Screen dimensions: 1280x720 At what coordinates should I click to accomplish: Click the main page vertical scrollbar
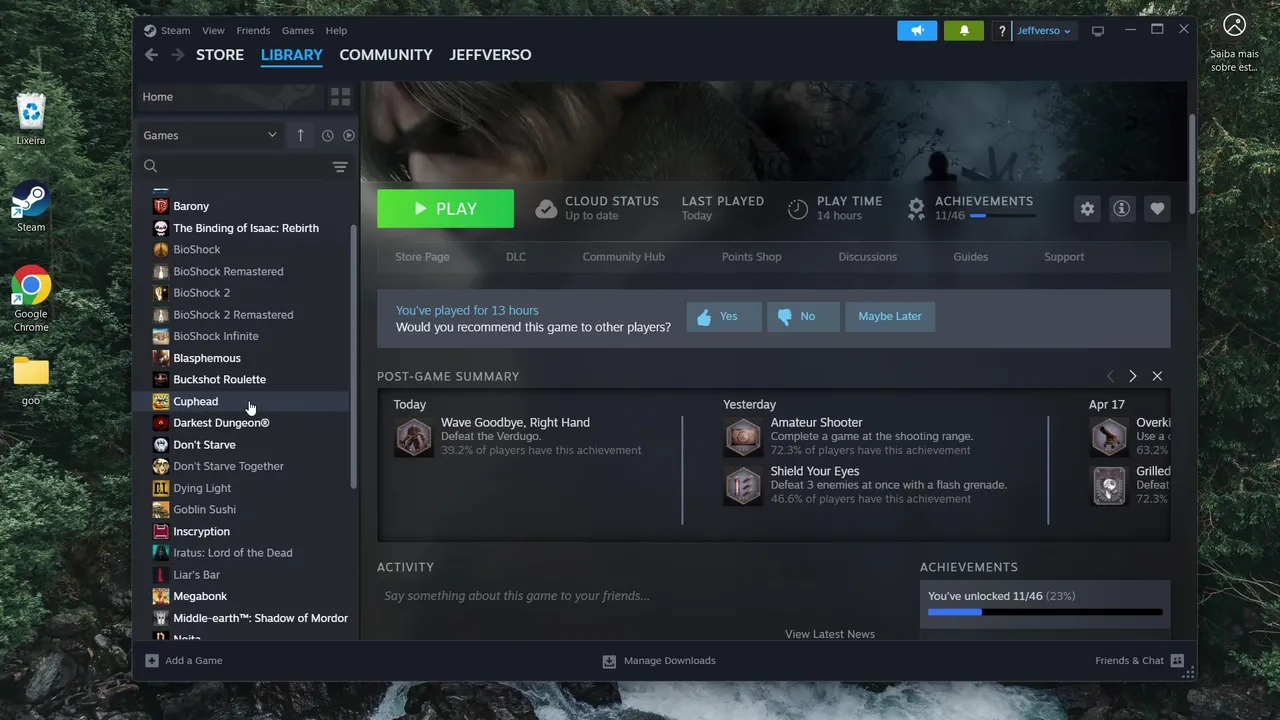[1192, 164]
